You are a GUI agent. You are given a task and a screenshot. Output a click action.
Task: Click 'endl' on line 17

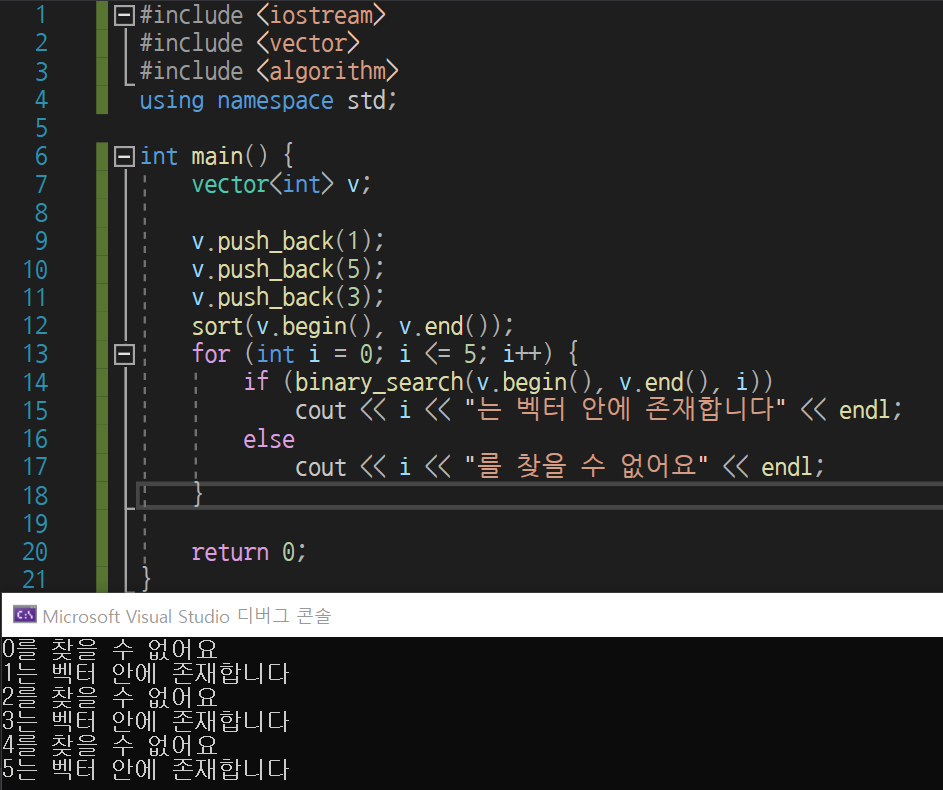(787, 467)
